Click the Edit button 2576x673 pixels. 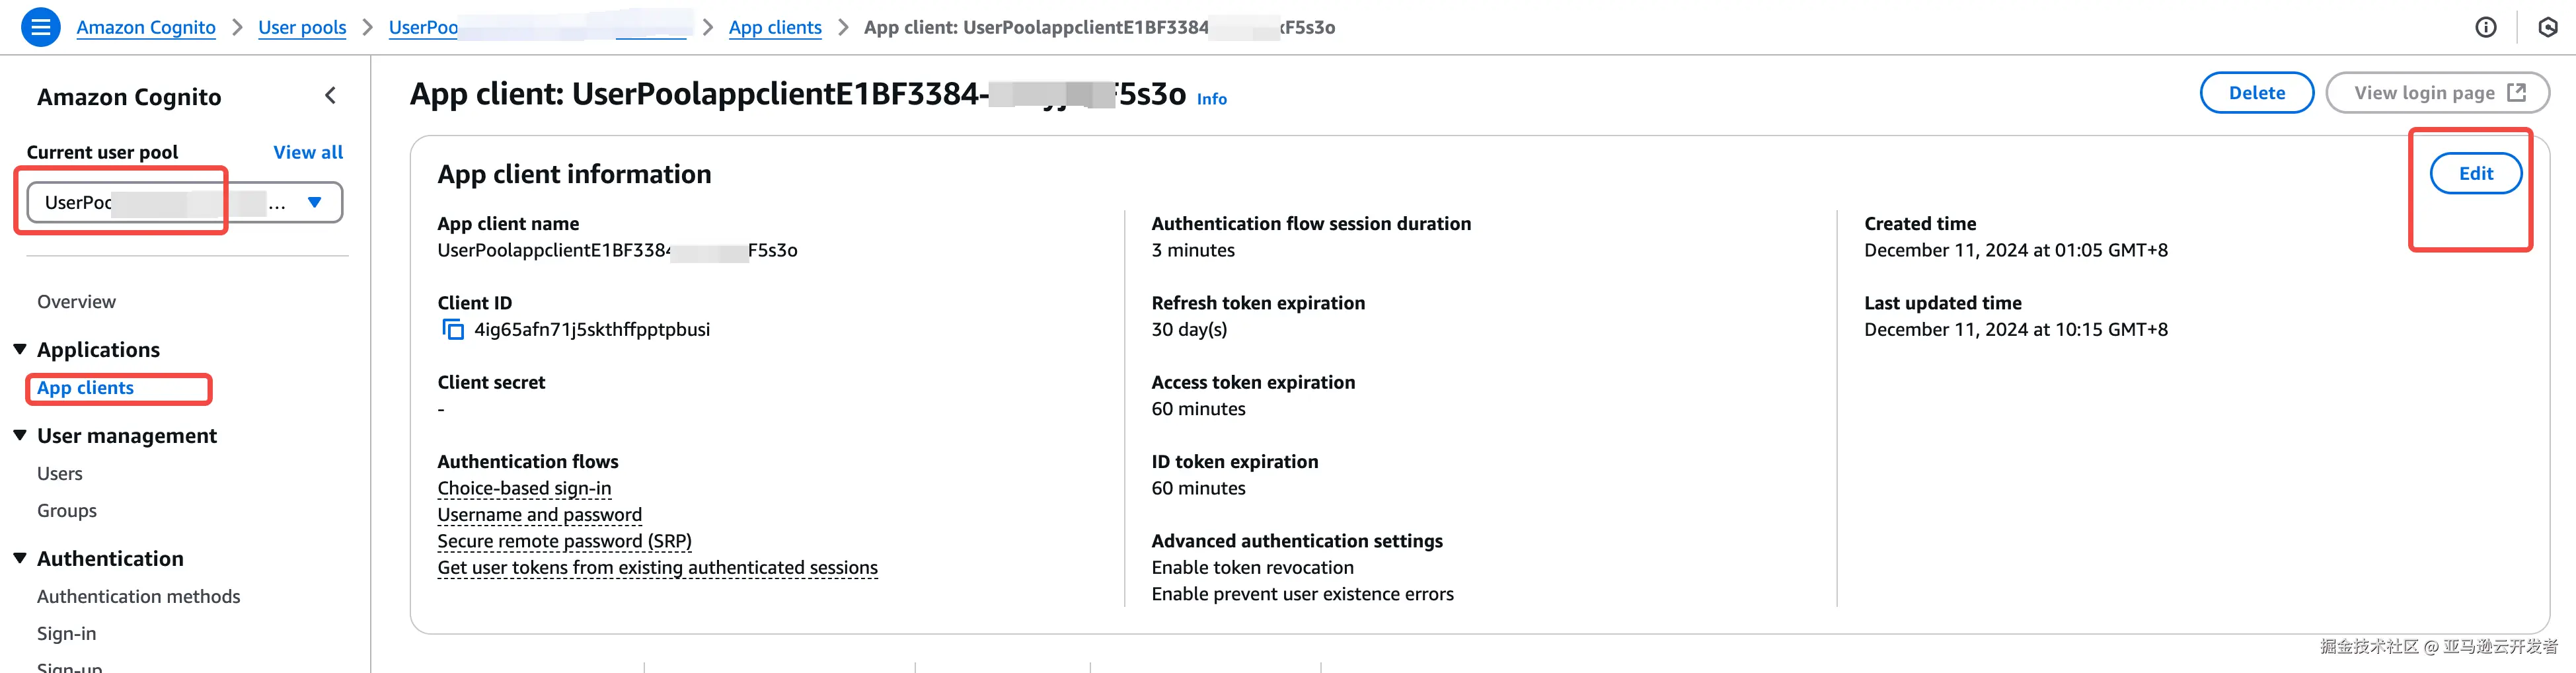pos(2475,174)
